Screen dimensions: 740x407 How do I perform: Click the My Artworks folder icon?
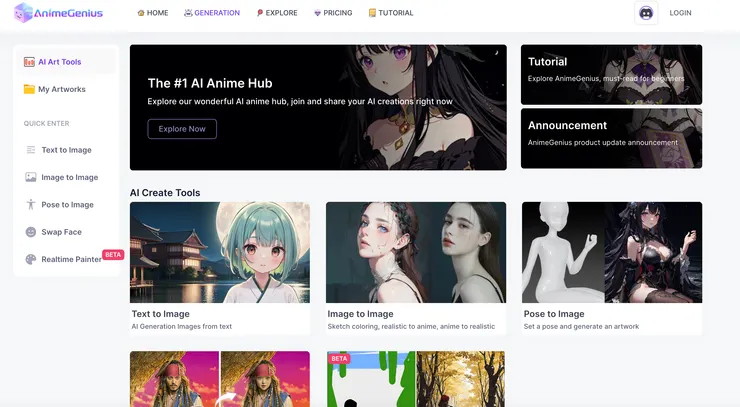(x=29, y=89)
